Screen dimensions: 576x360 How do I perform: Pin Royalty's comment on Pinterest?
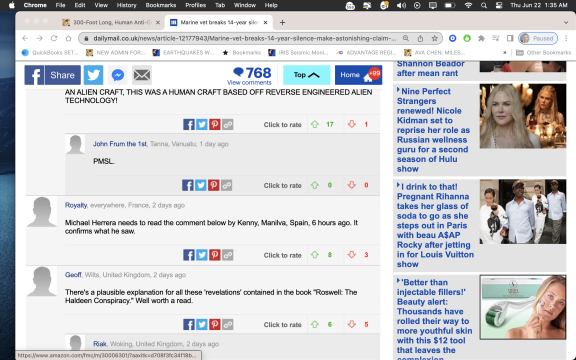click(215, 255)
